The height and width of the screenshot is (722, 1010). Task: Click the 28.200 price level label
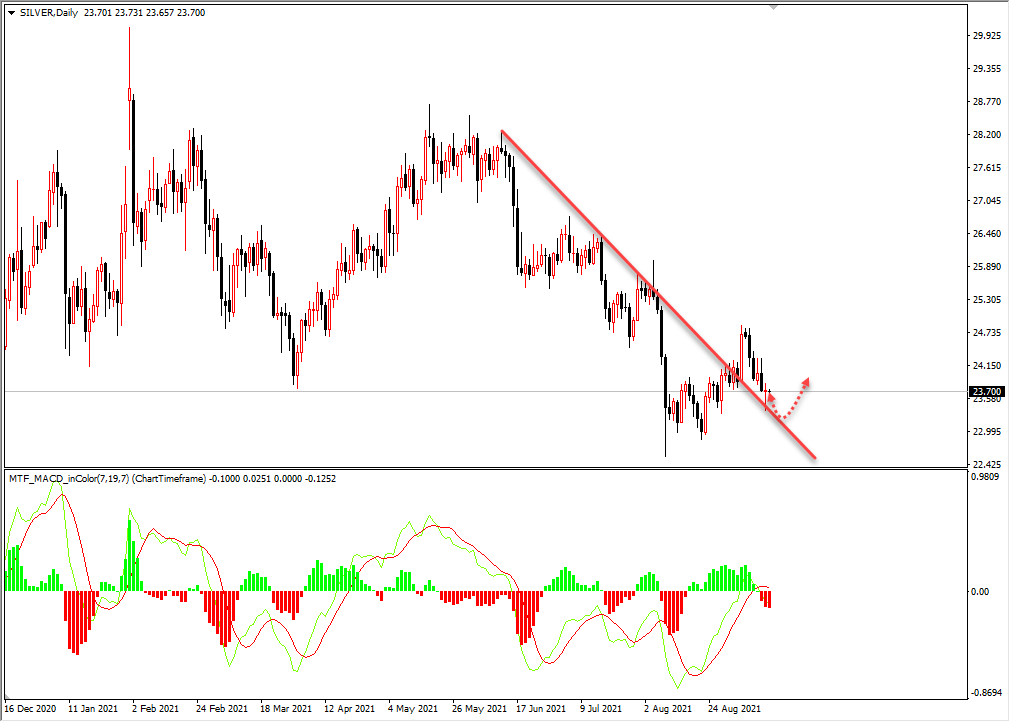click(x=987, y=135)
